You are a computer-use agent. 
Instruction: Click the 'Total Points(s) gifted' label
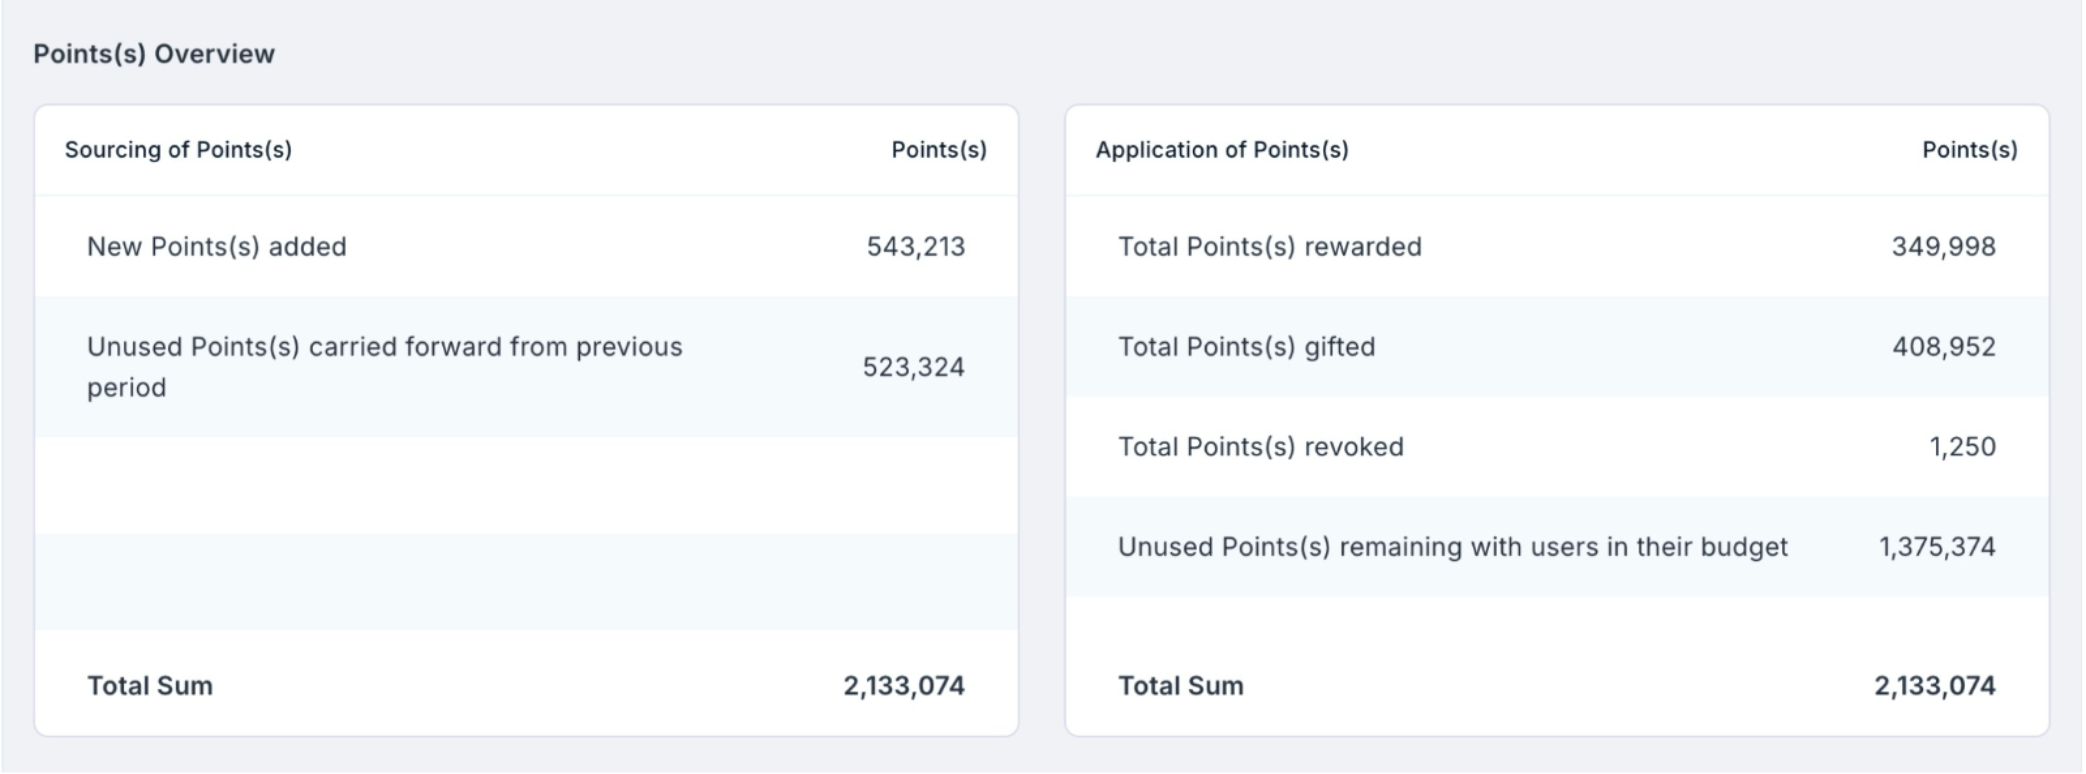(x=1247, y=347)
